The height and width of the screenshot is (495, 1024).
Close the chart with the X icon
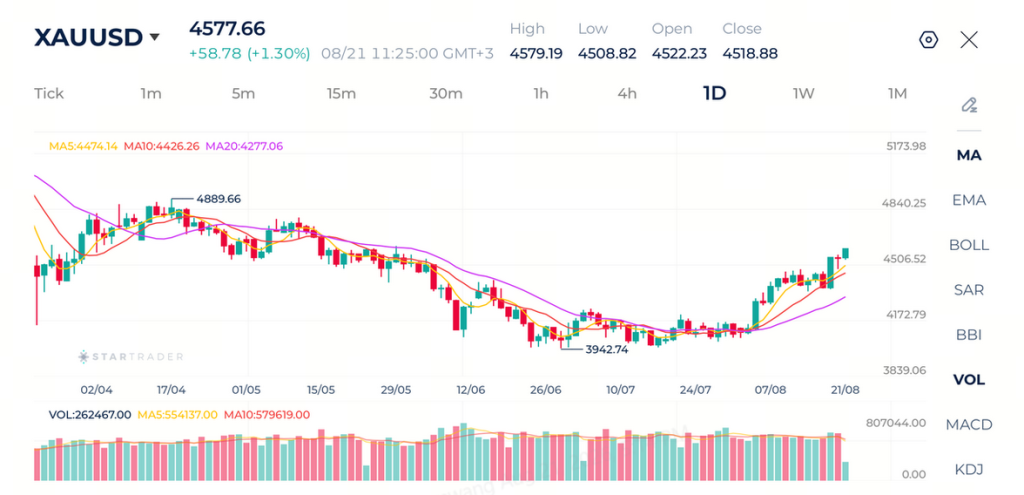click(969, 40)
